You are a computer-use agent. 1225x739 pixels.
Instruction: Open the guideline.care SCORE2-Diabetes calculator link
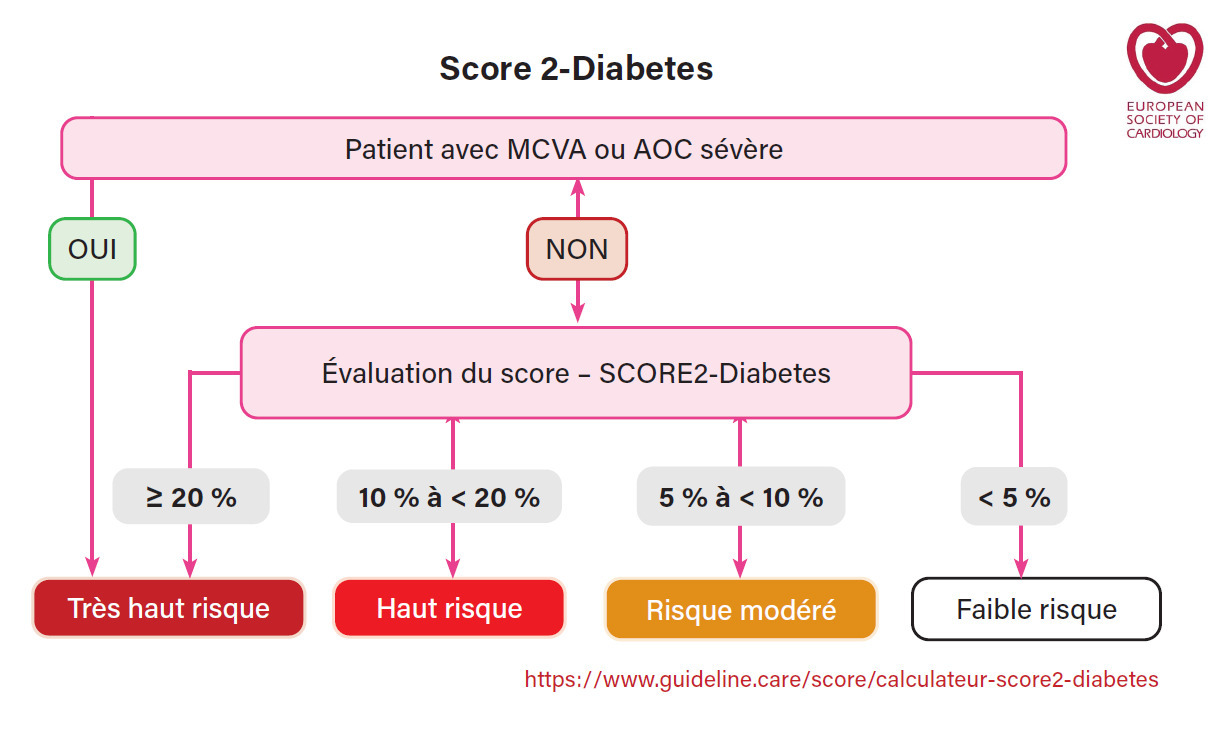pyautogui.click(x=841, y=680)
